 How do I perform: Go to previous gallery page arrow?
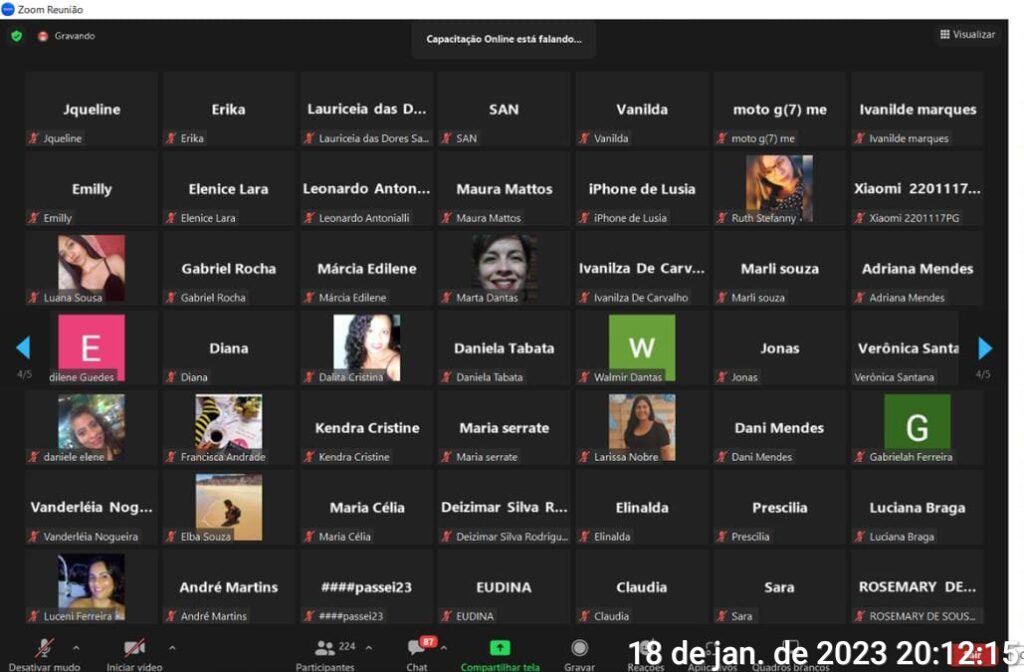23,348
